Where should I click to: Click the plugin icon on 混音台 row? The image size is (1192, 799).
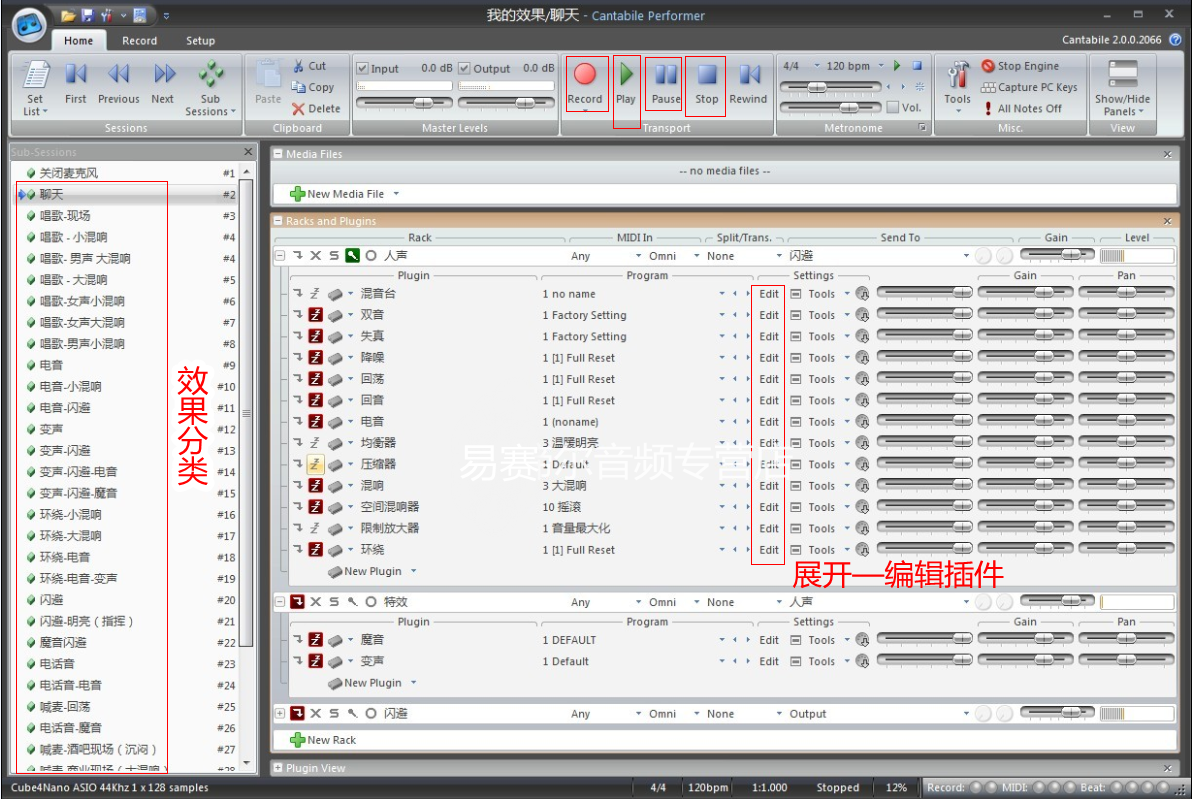coord(335,293)
